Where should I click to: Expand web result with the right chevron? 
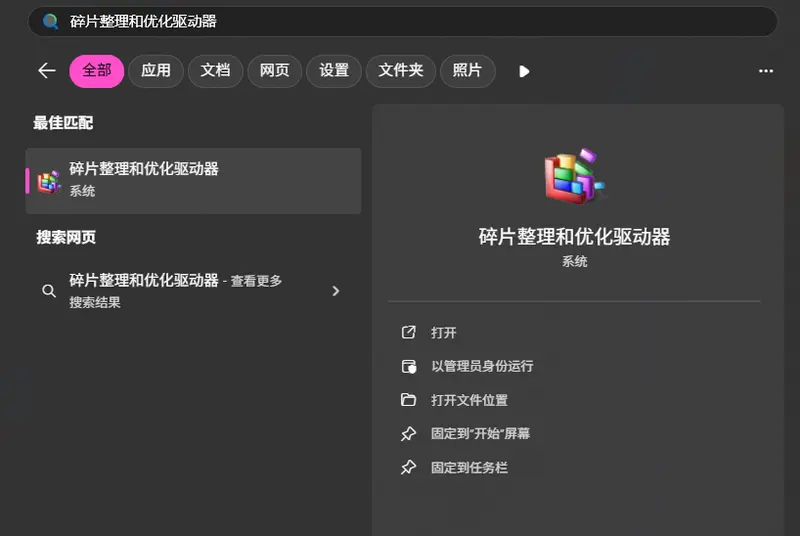[336, 291]
